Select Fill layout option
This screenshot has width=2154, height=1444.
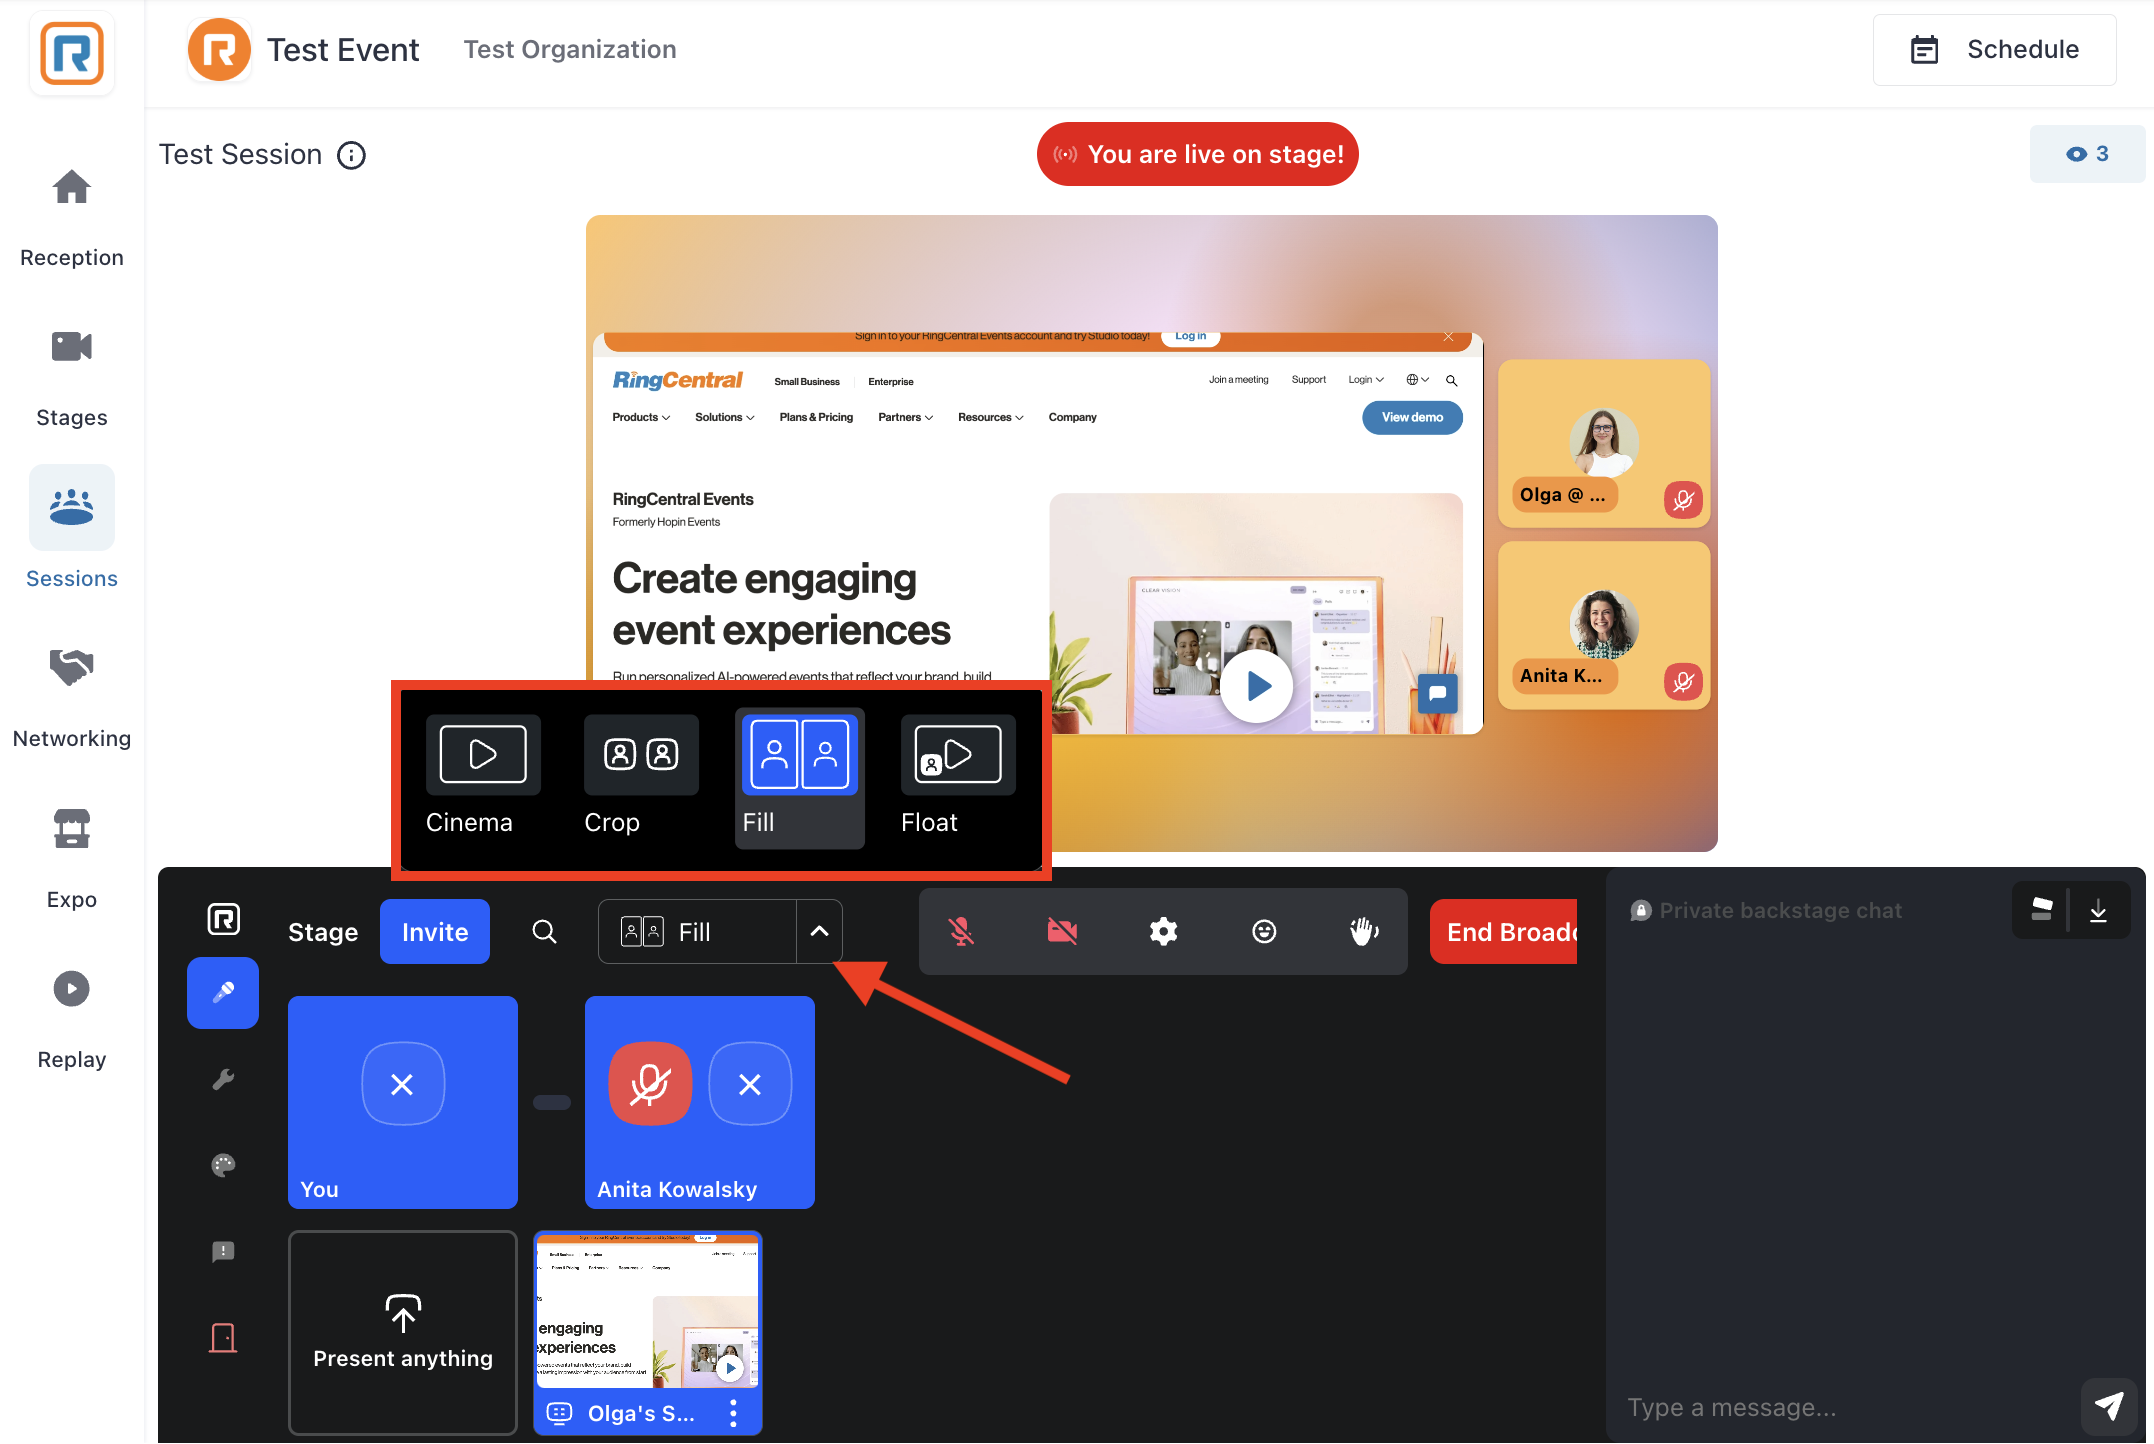tap(799, 777)
